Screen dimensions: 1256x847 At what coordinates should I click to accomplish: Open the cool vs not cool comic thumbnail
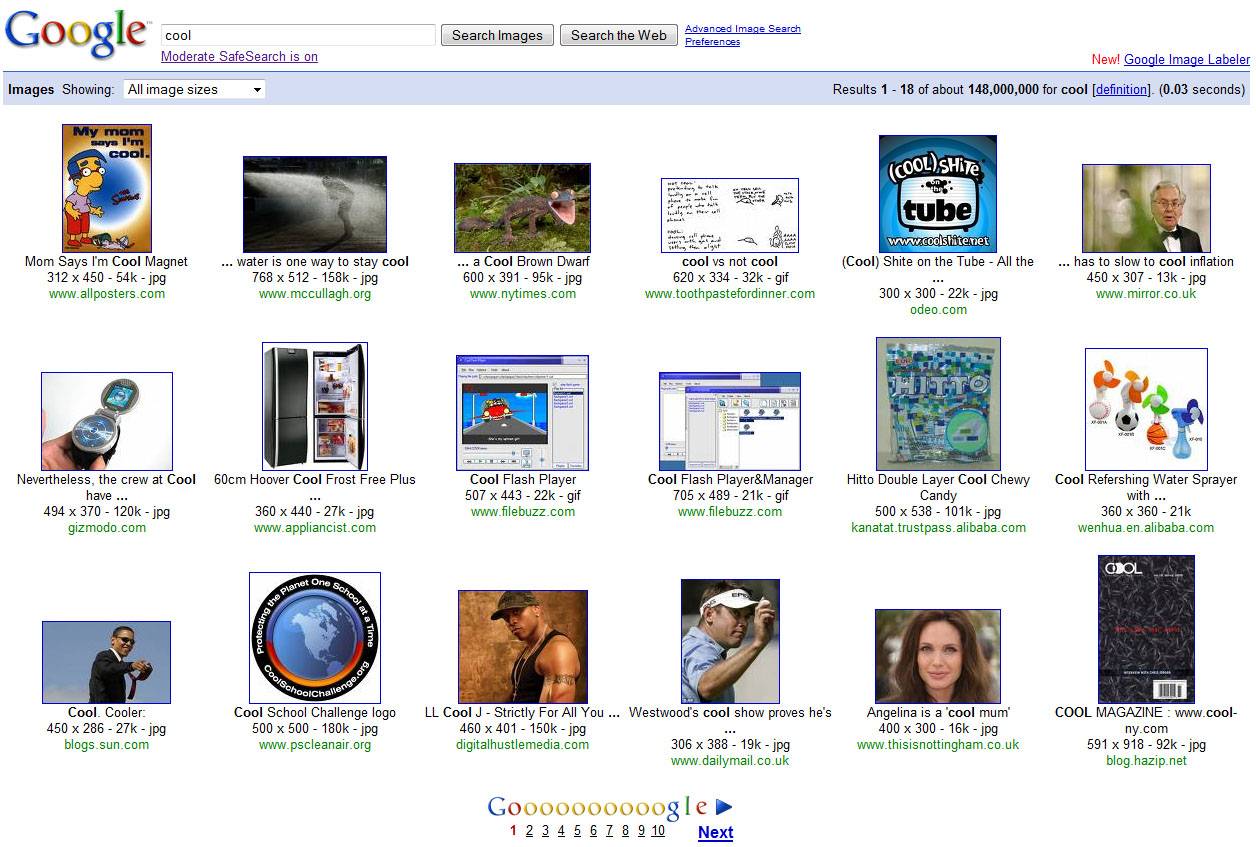730,215
